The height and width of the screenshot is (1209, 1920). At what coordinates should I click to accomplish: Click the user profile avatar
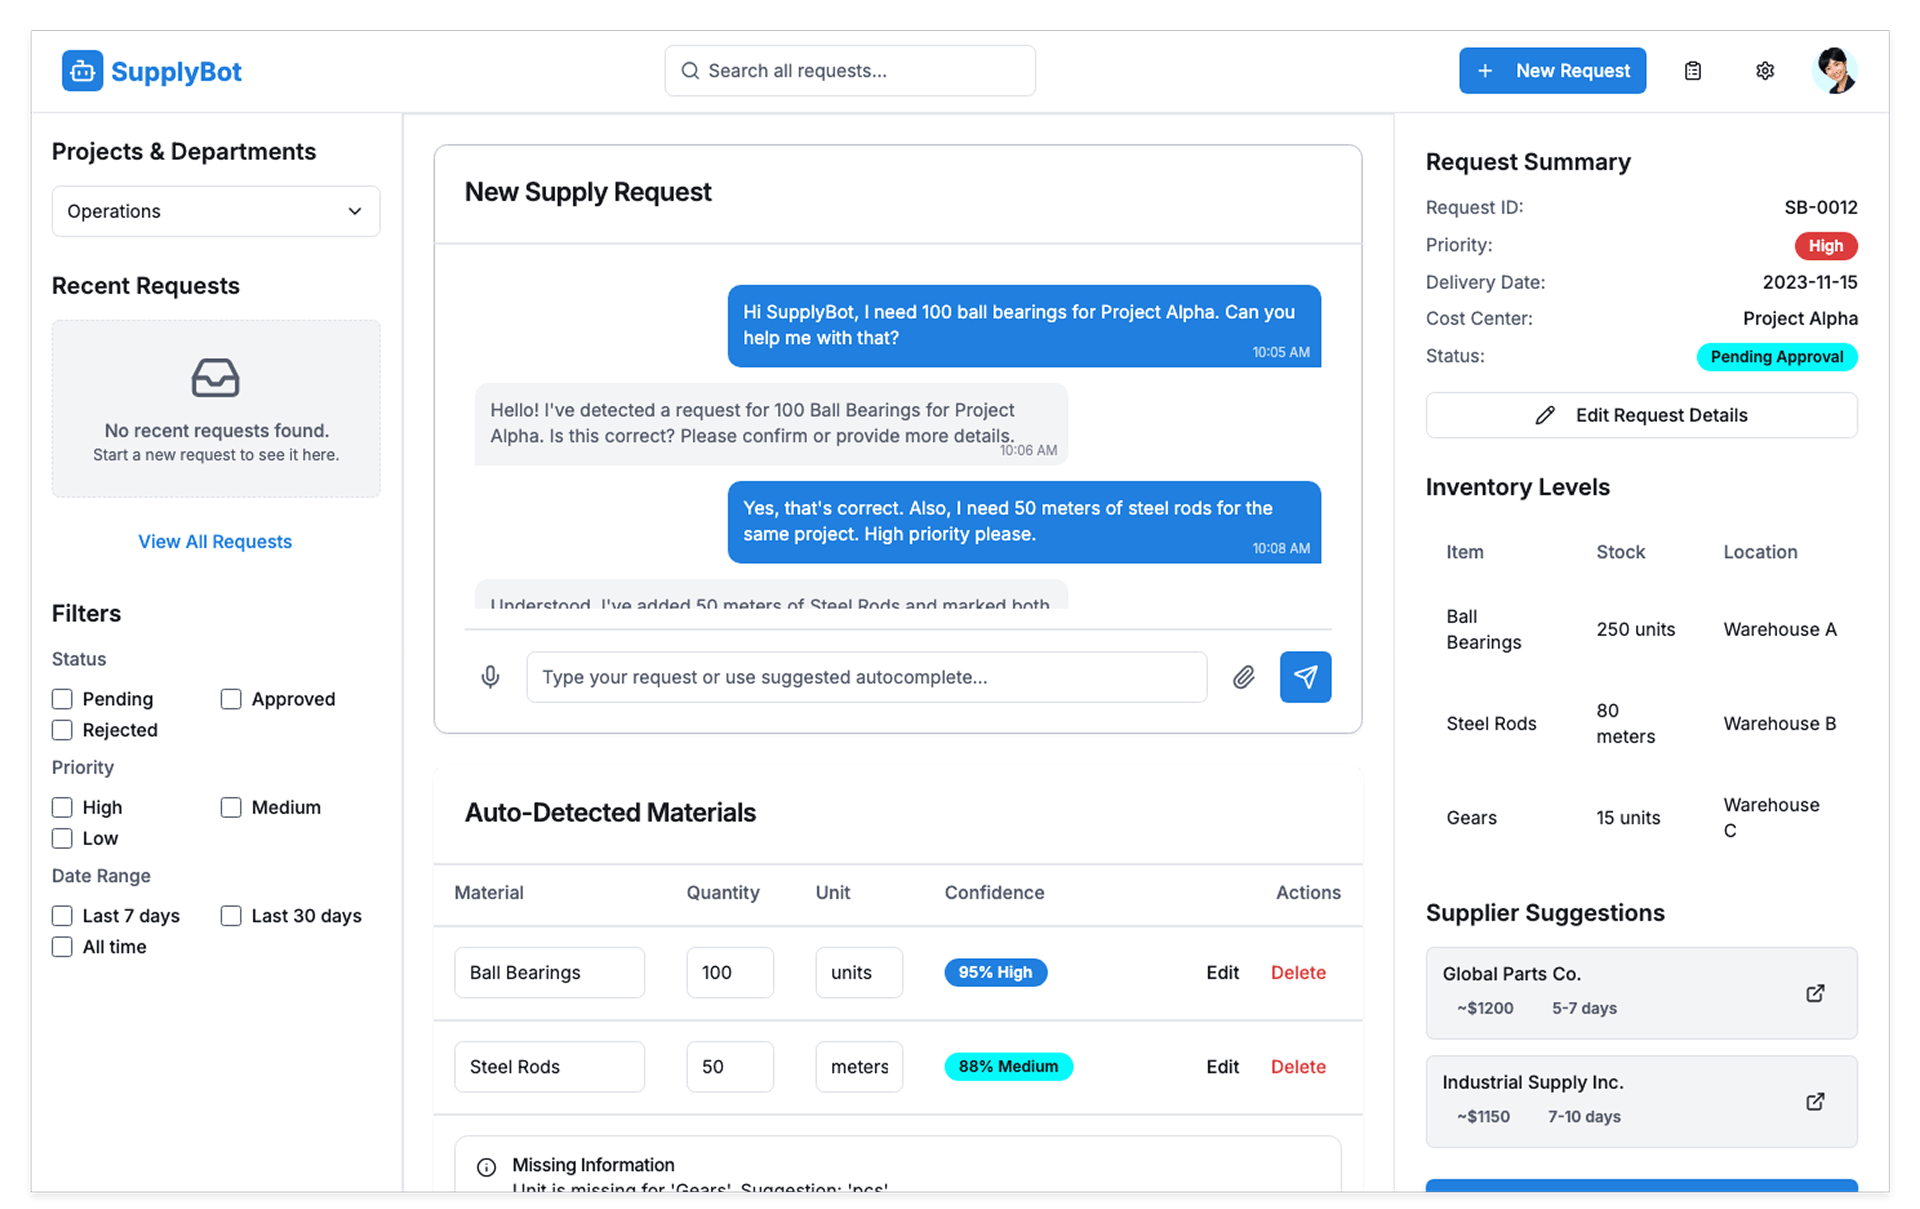point(1834,71)
